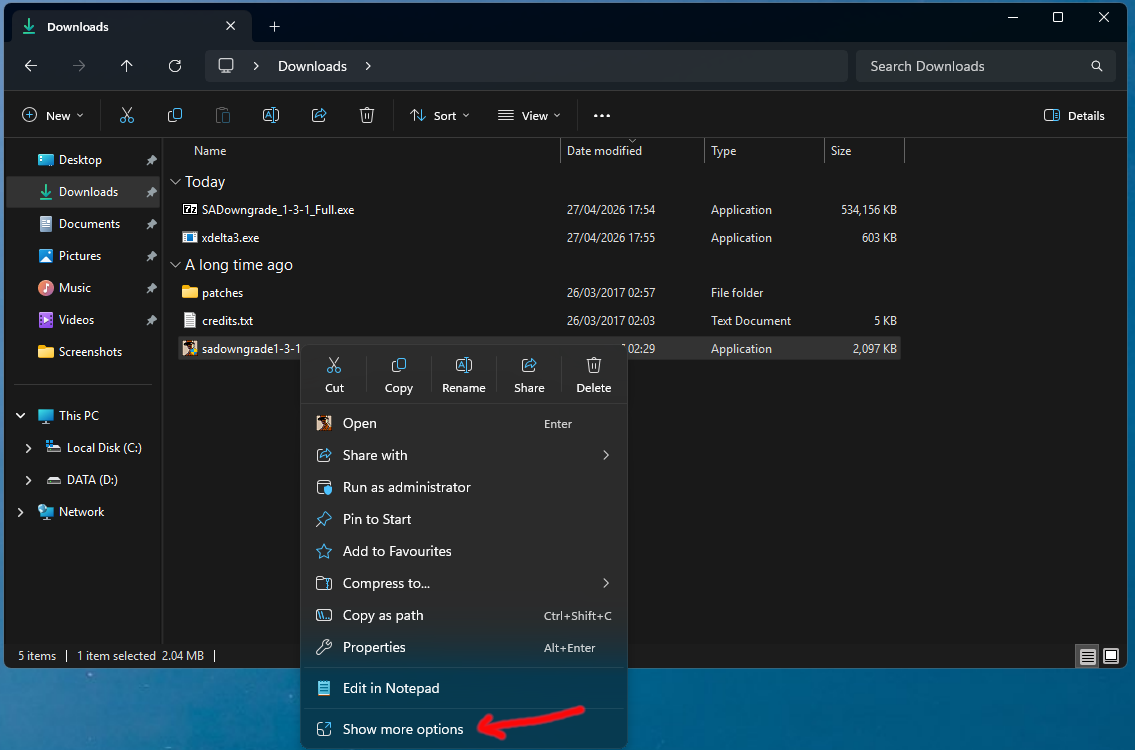This screenshot has width=1135, height=750.
Task: Choose Properties from the context menu
Action: 464,647
